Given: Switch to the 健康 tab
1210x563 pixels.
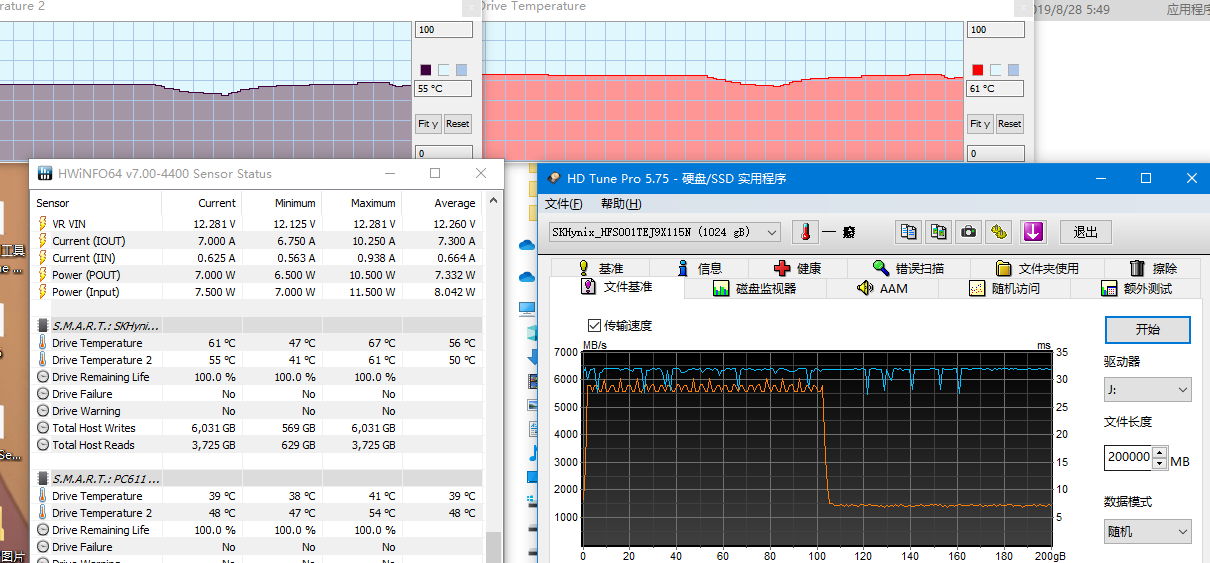Looking at the screenshot, I should [x=797, y=268].
